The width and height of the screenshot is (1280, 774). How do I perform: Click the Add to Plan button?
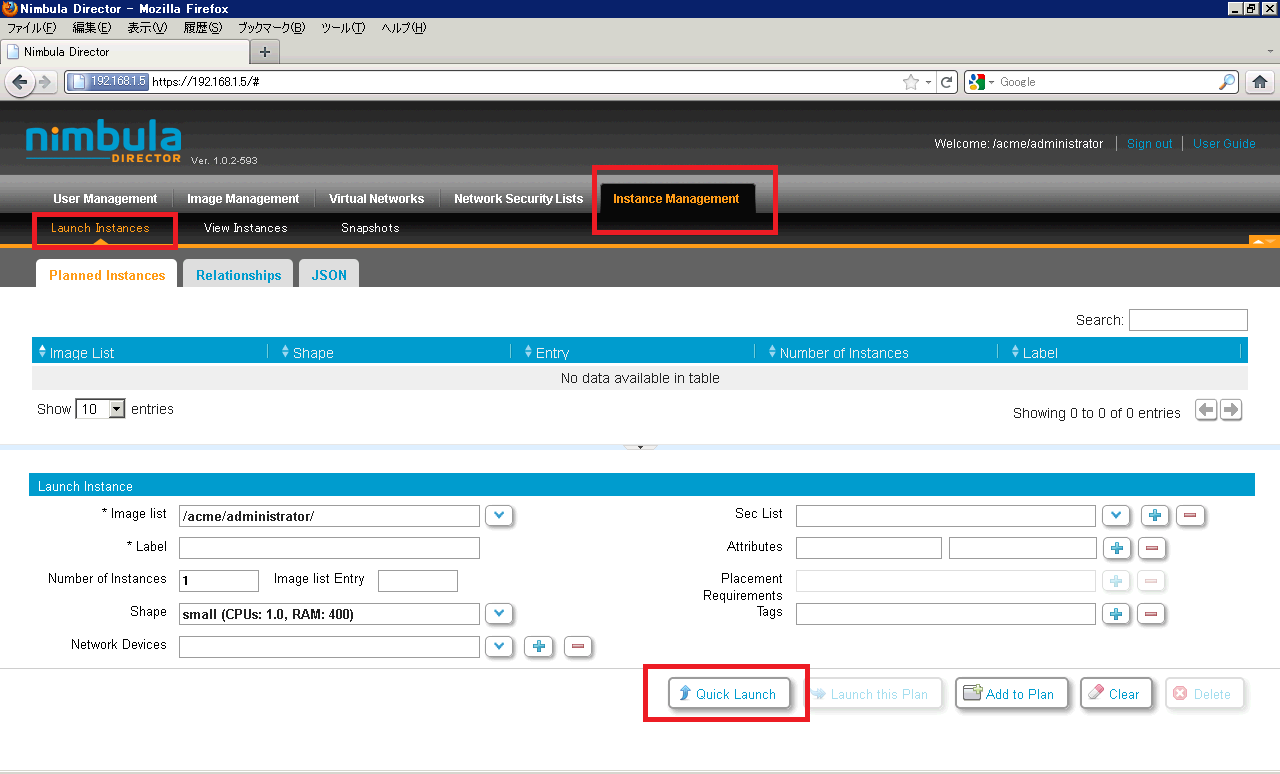(1011, 694)
